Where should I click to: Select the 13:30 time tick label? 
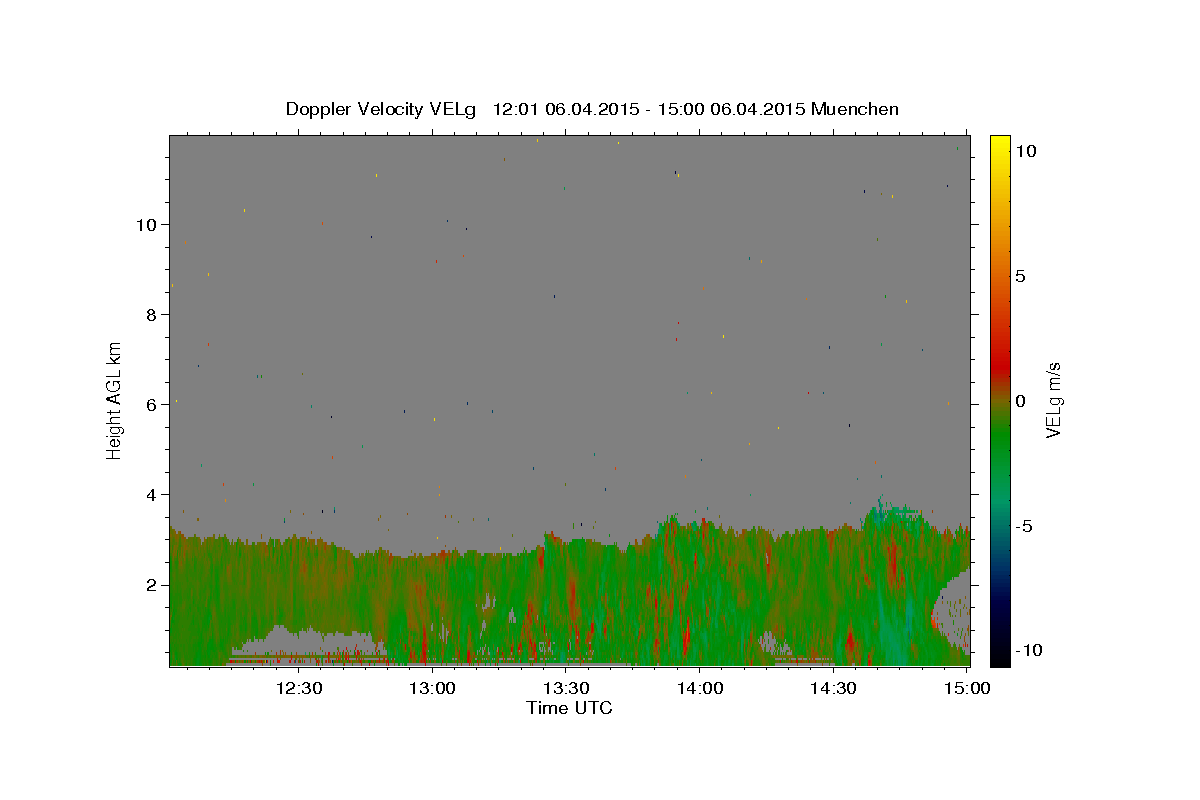click(x=566, y=688)
